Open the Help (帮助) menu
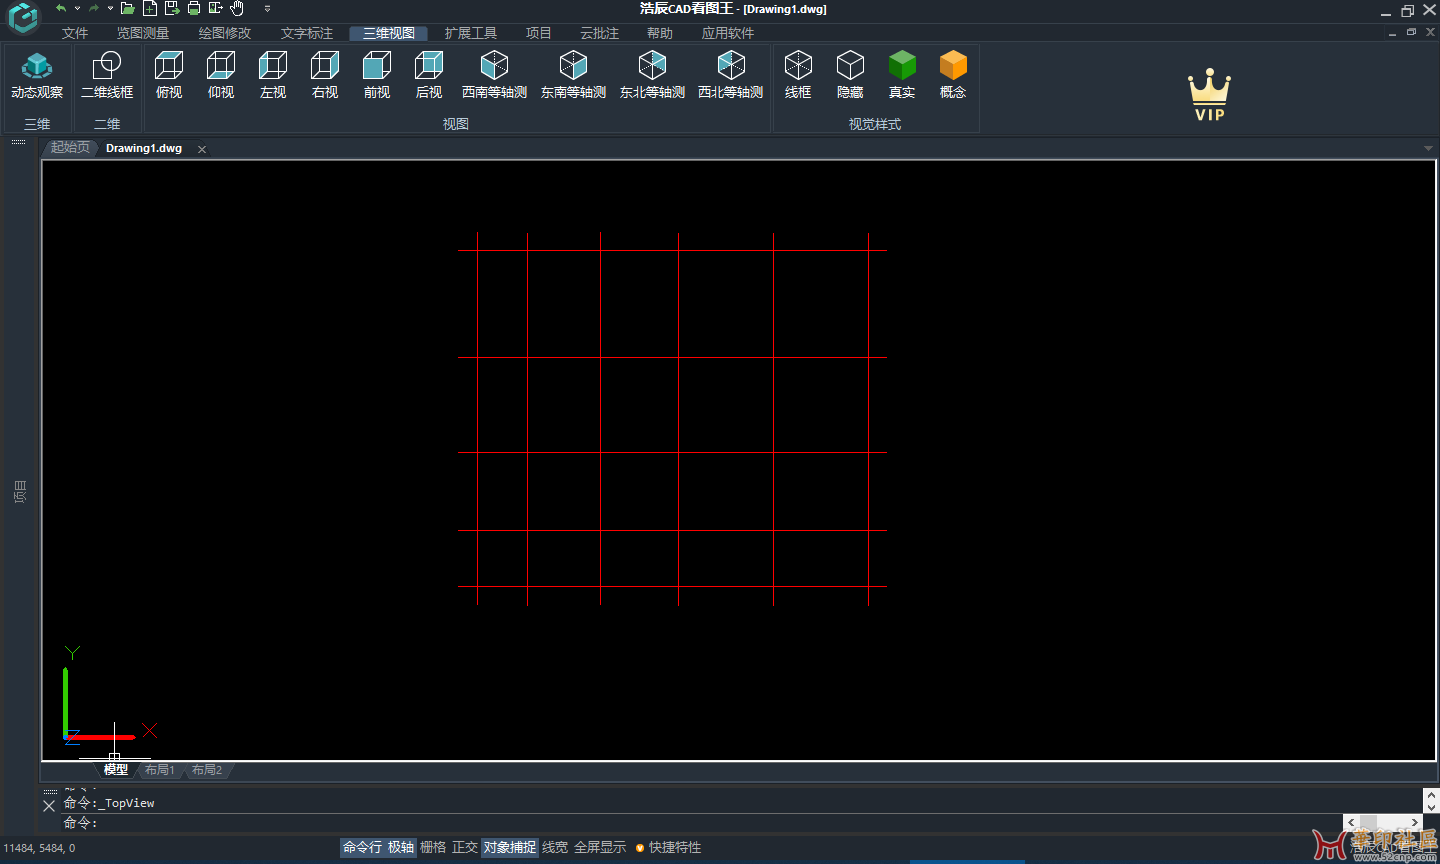This screenshot has width=1440, height=864. click(660, 33)
